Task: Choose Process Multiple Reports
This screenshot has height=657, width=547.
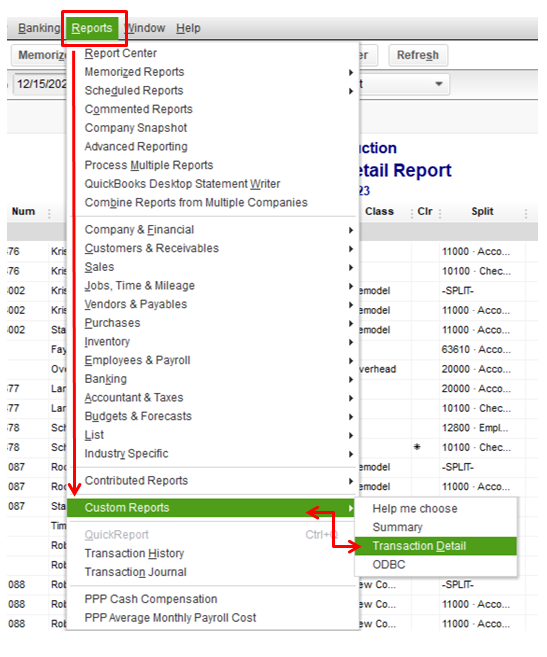Action: click(213, 165)
